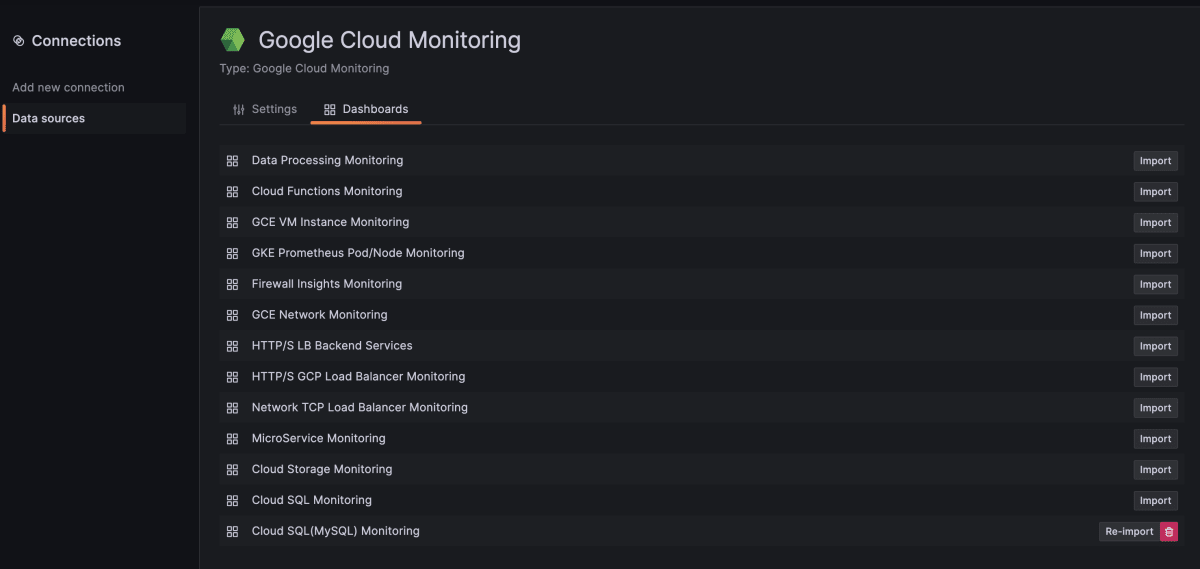This screenshot has height=569, width=1200.
Task: Click dashboard icon for Cloud Functions Monitoring
Action: coord(232,192)
